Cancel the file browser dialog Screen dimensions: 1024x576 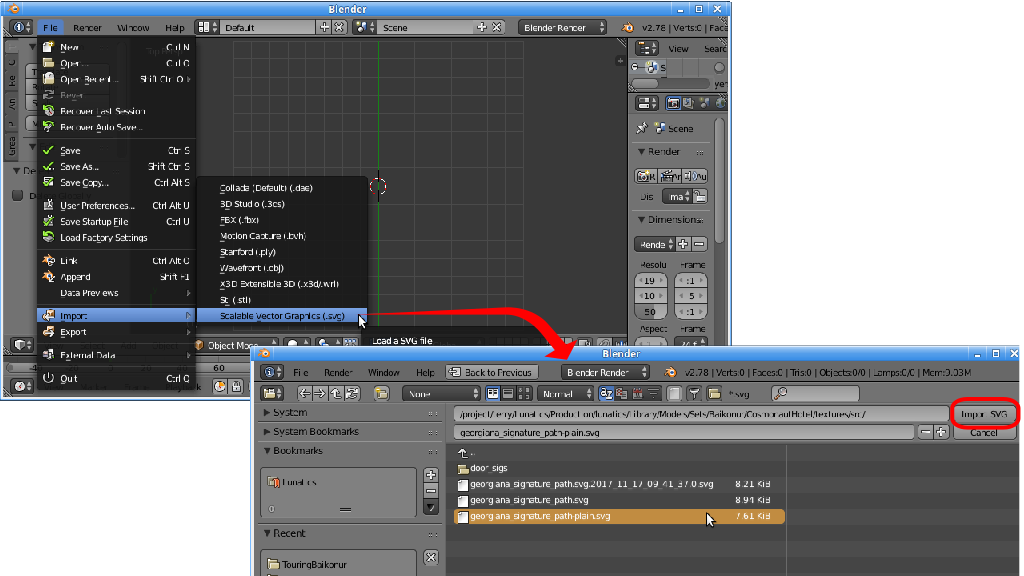[x=984, y=432]
